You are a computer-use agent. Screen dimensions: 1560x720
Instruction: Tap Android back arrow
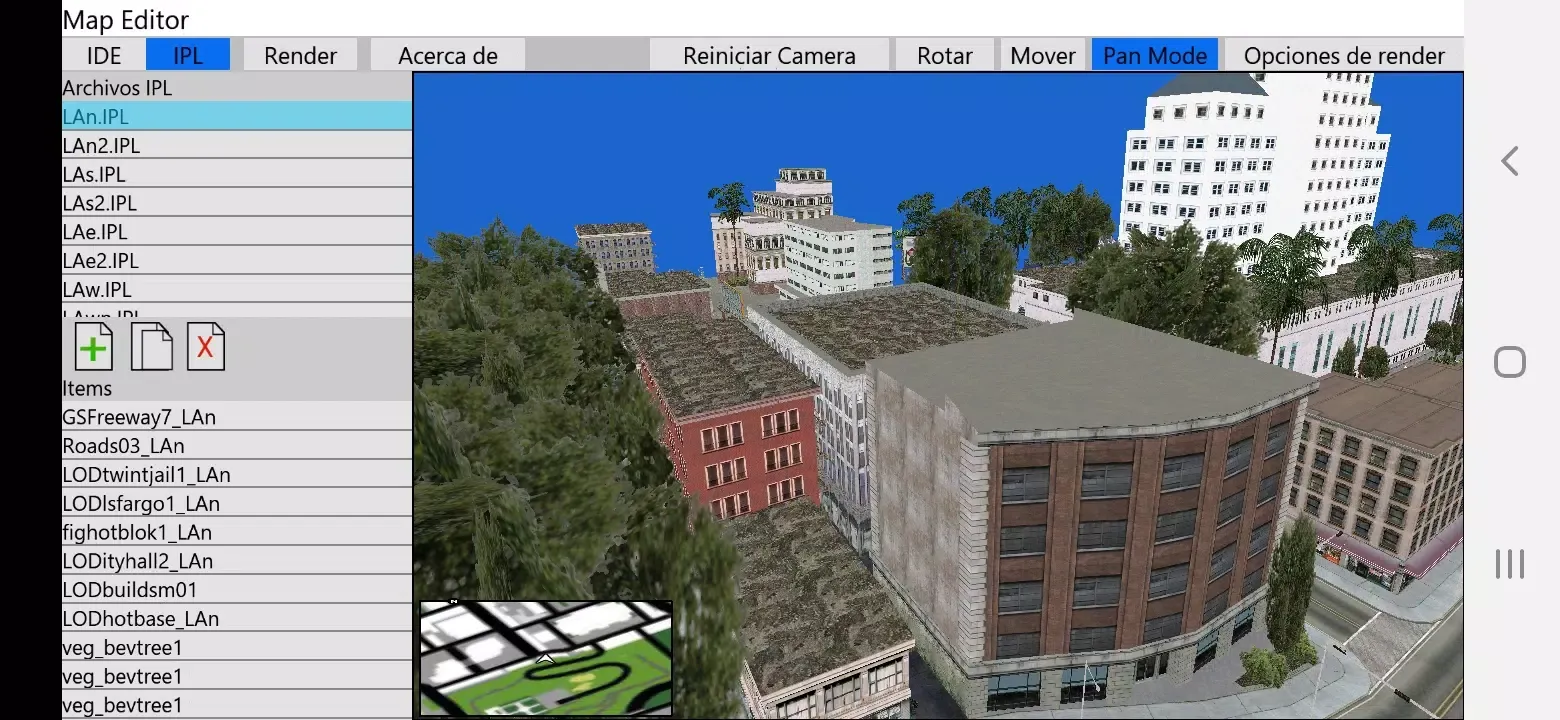(x=1510, y=161)
